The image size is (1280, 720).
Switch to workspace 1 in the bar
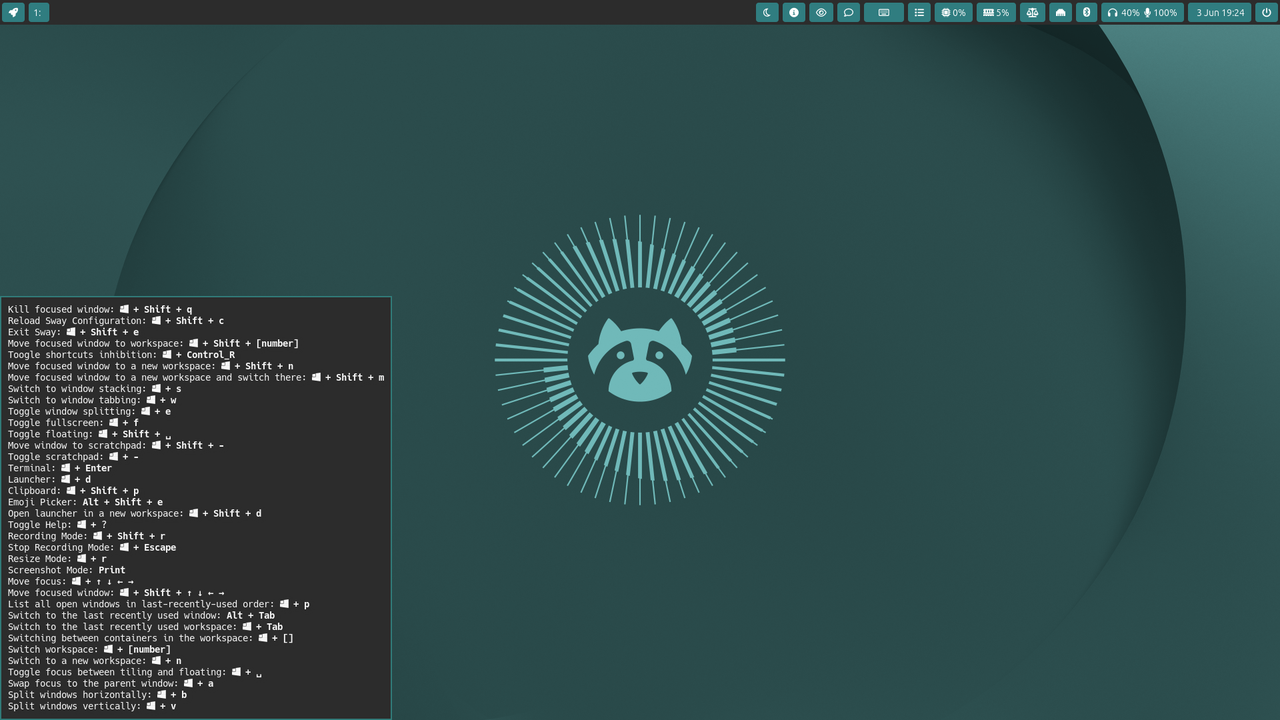[38, 13]
